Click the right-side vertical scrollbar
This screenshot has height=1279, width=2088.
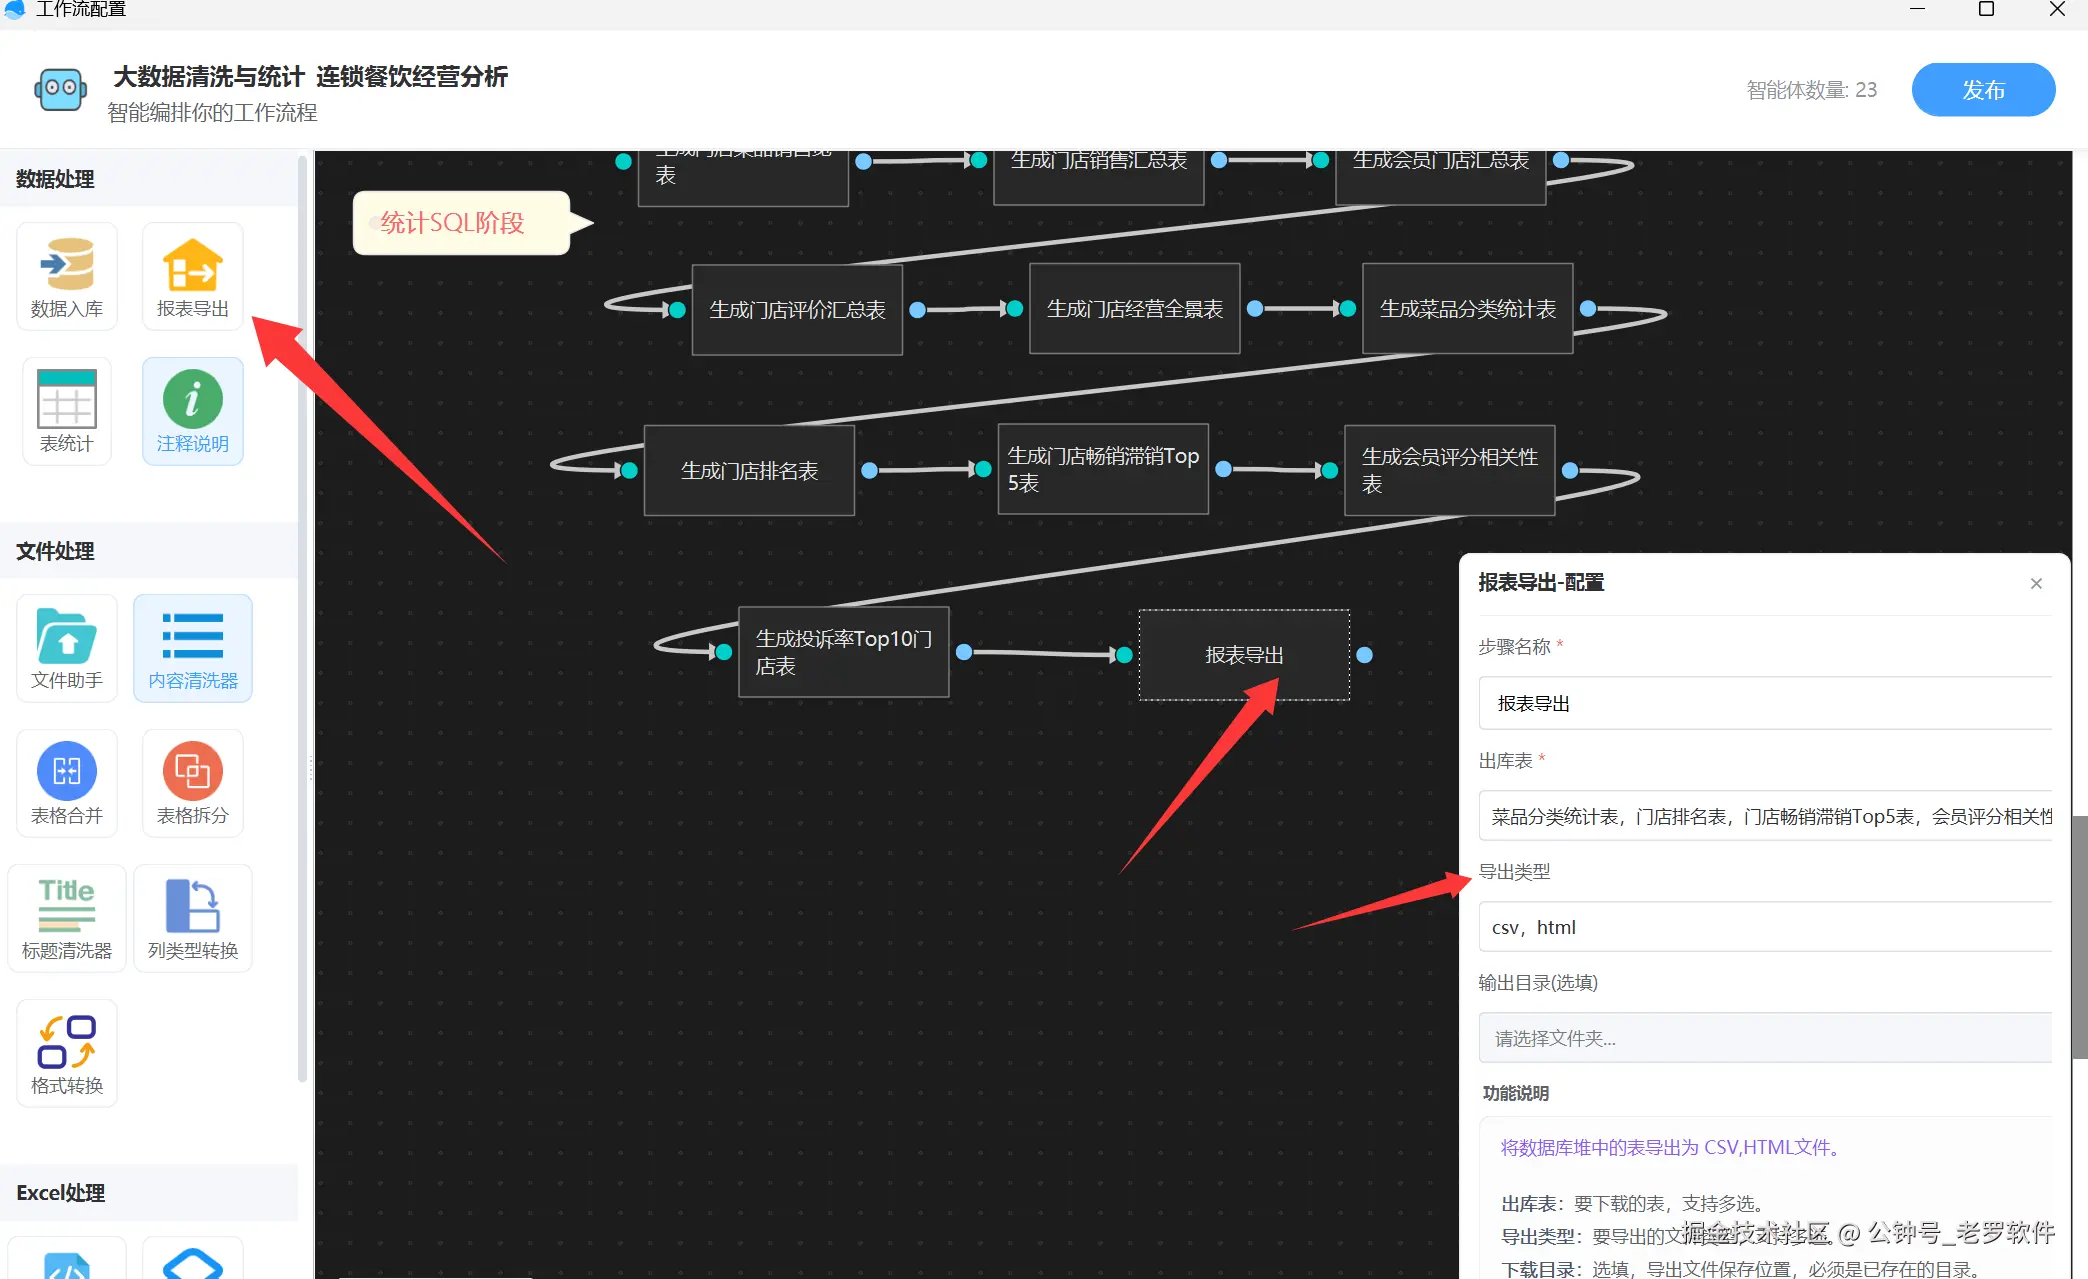point(2079,936)
